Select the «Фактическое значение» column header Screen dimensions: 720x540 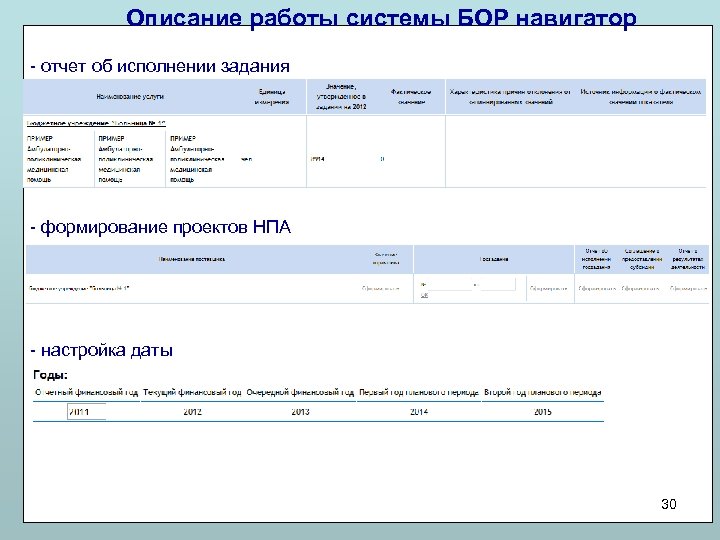click(x=411, y=97)
